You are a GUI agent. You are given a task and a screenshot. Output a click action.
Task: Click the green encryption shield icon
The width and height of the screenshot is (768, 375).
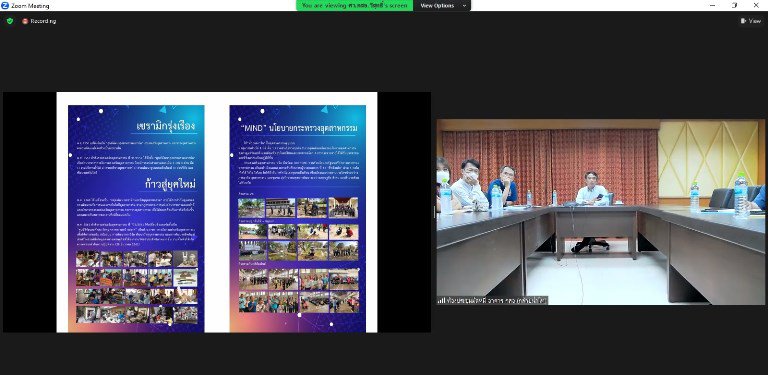tap(10, 21)
